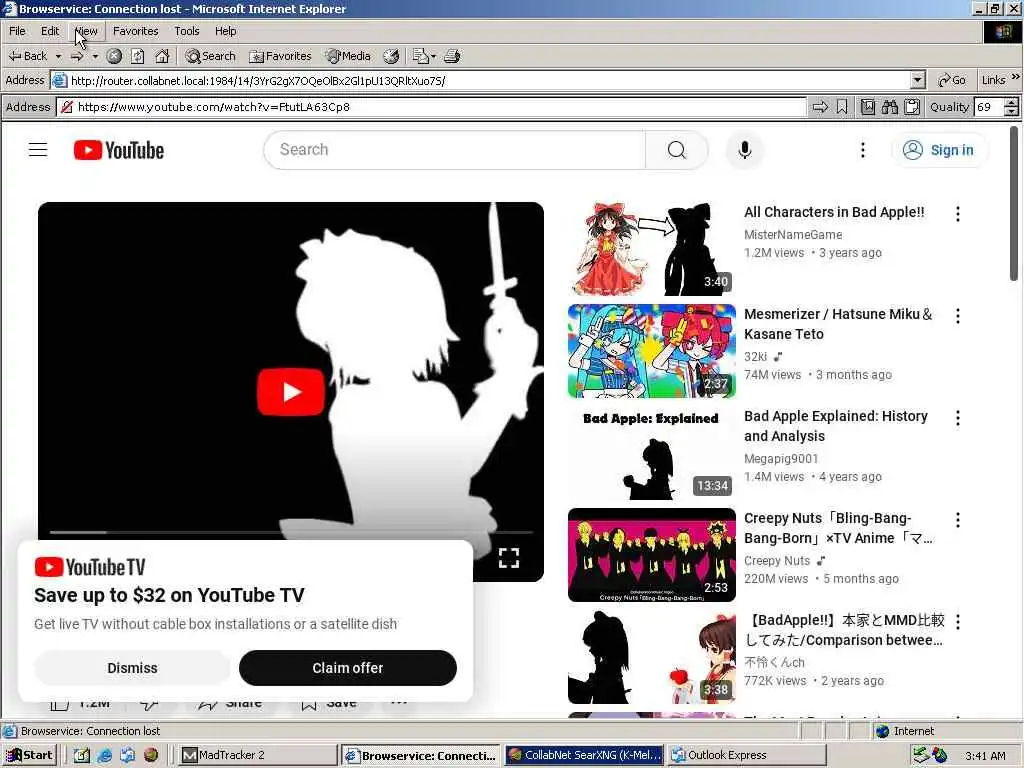1024x768 pixels.
Task: Click the Mail toolbar icon
Action: pyautogui.click(x=420, y=56)
